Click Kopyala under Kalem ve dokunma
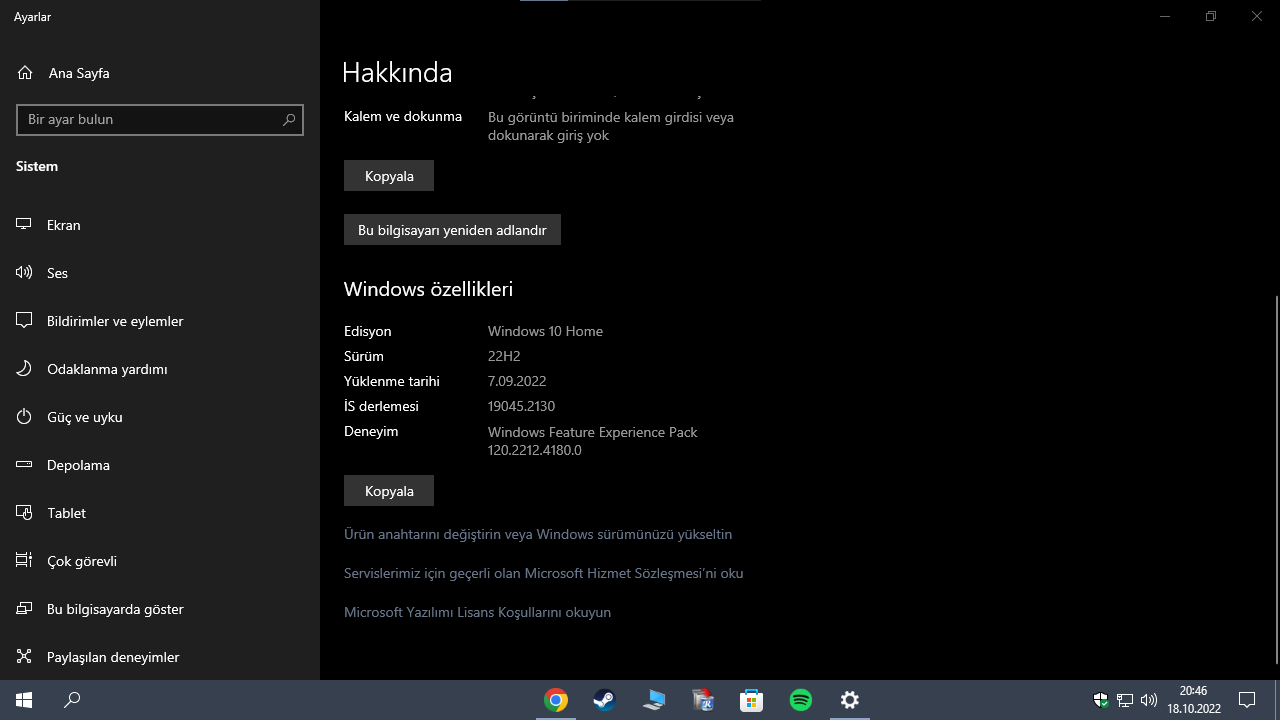The width and height of the screenshot is (1280, 720). [x=389, y=176]
